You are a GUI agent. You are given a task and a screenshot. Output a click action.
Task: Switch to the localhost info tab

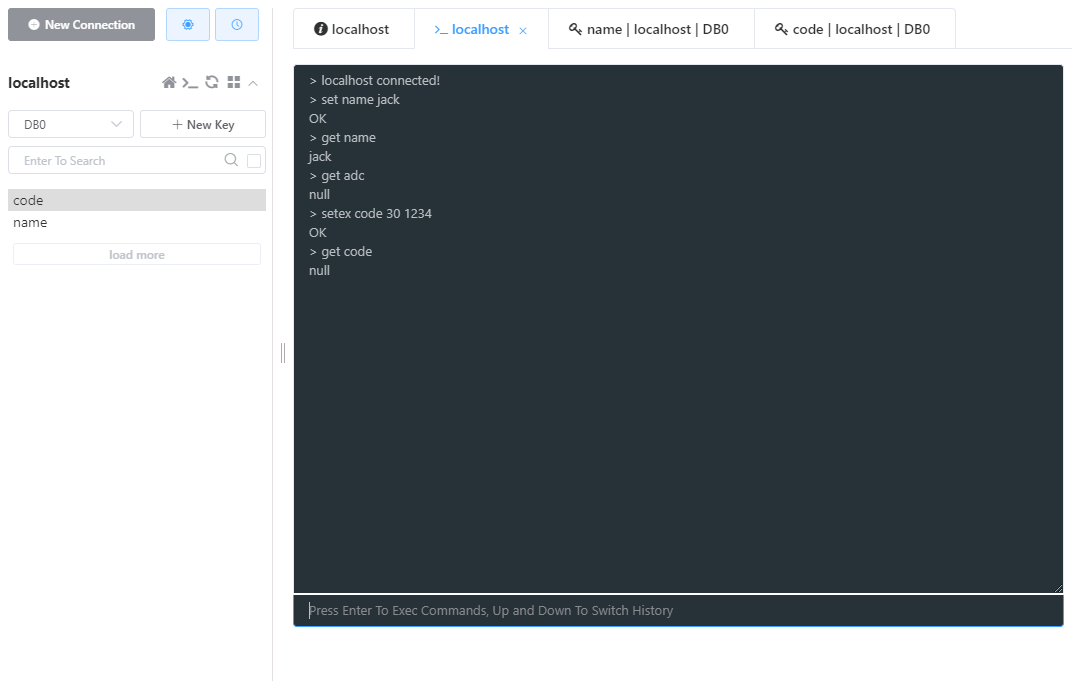tap(352, 29)
